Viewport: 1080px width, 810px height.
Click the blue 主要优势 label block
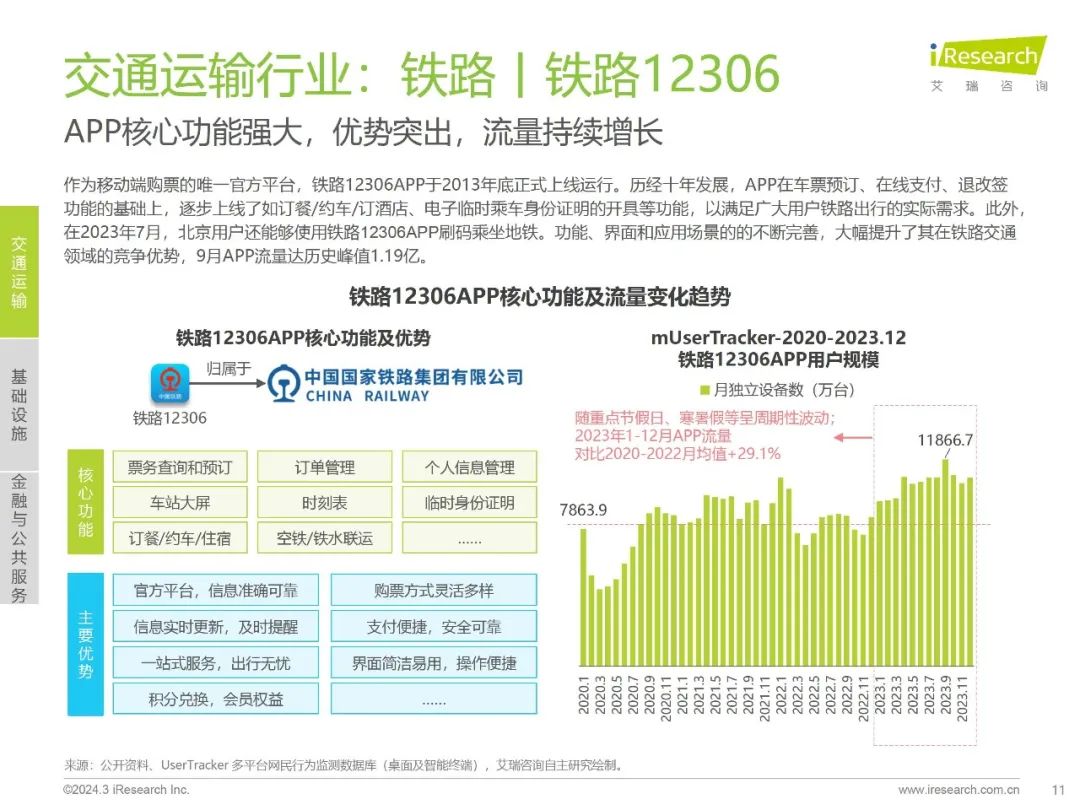pos(85,645)
